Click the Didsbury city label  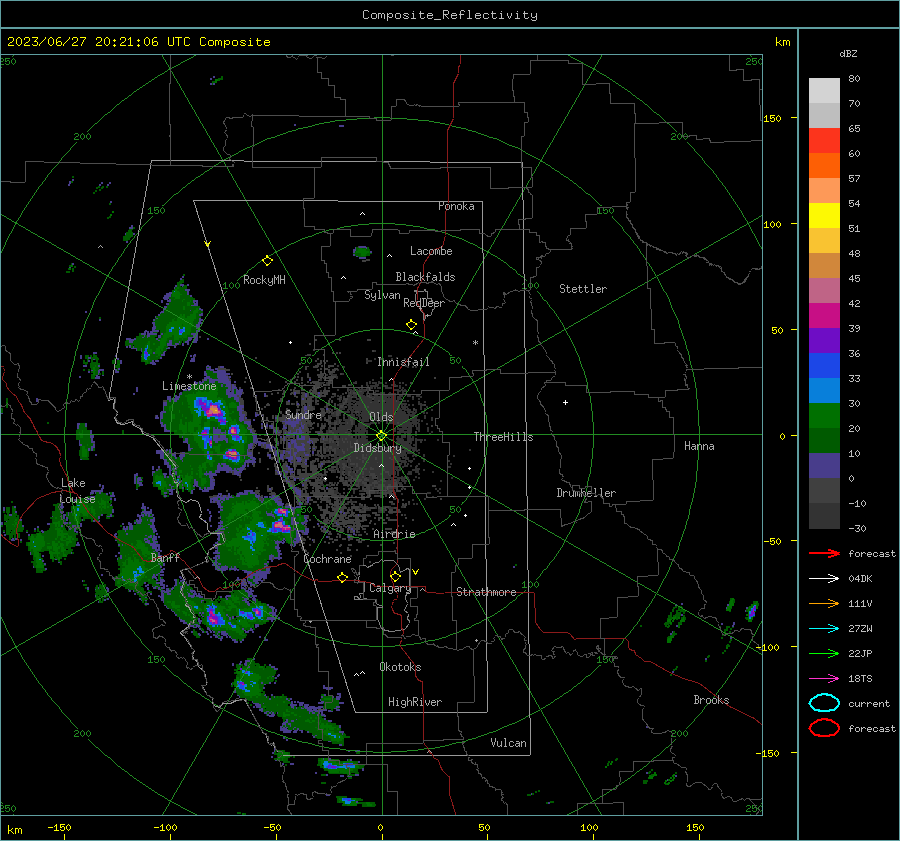[377, 448]
